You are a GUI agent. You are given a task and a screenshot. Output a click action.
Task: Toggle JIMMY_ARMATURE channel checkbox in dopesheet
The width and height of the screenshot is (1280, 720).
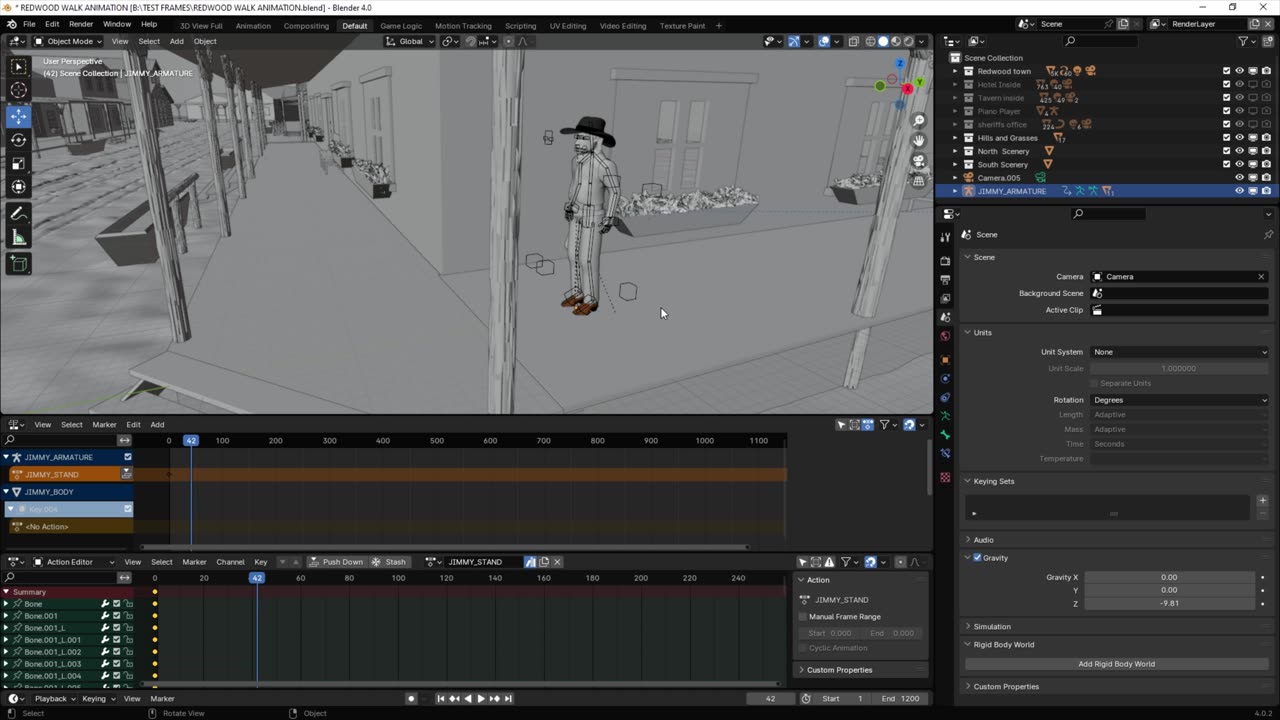(x=127, y=457)
